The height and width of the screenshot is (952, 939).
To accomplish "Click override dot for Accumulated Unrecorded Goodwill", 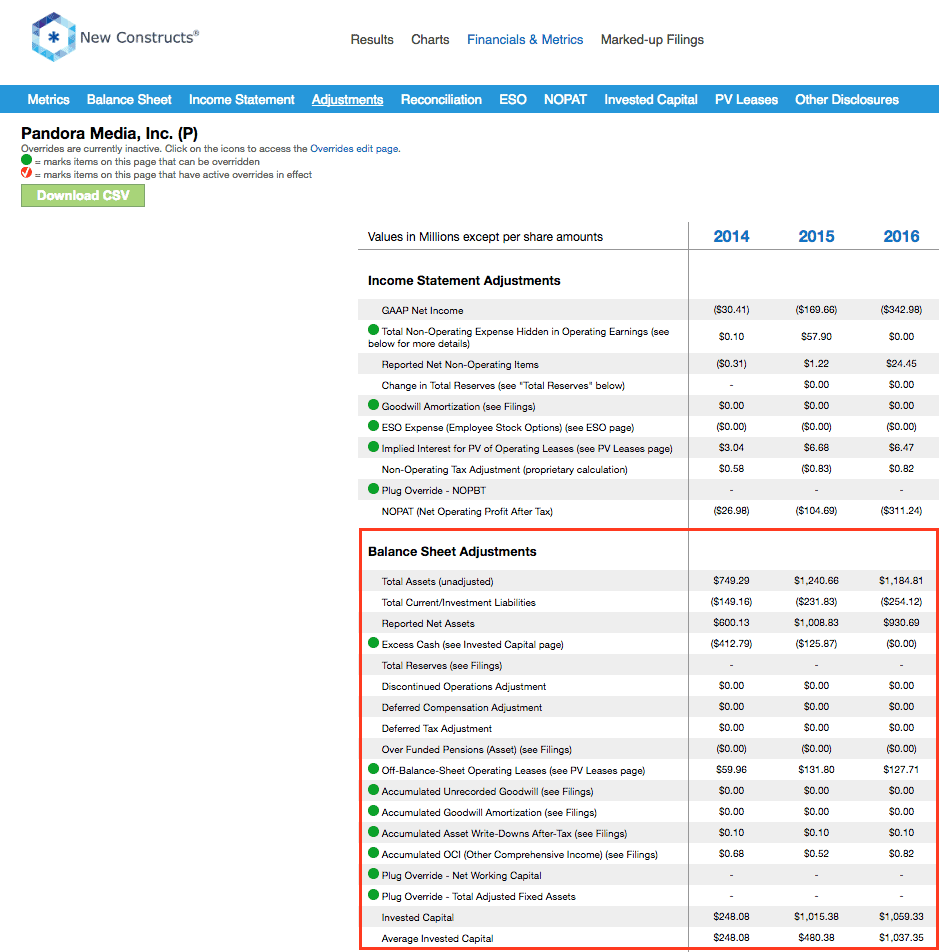I will tap(373, 790).
